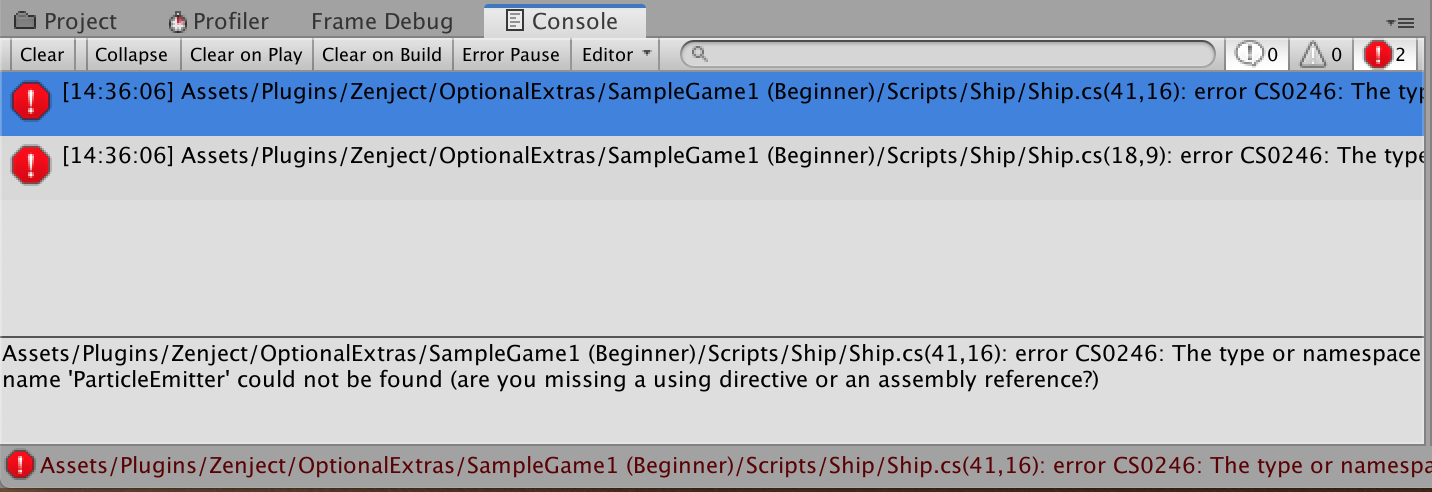Click the red error icon in the second log entry
Screen dimensions: 1432x492
pos(31,164)
